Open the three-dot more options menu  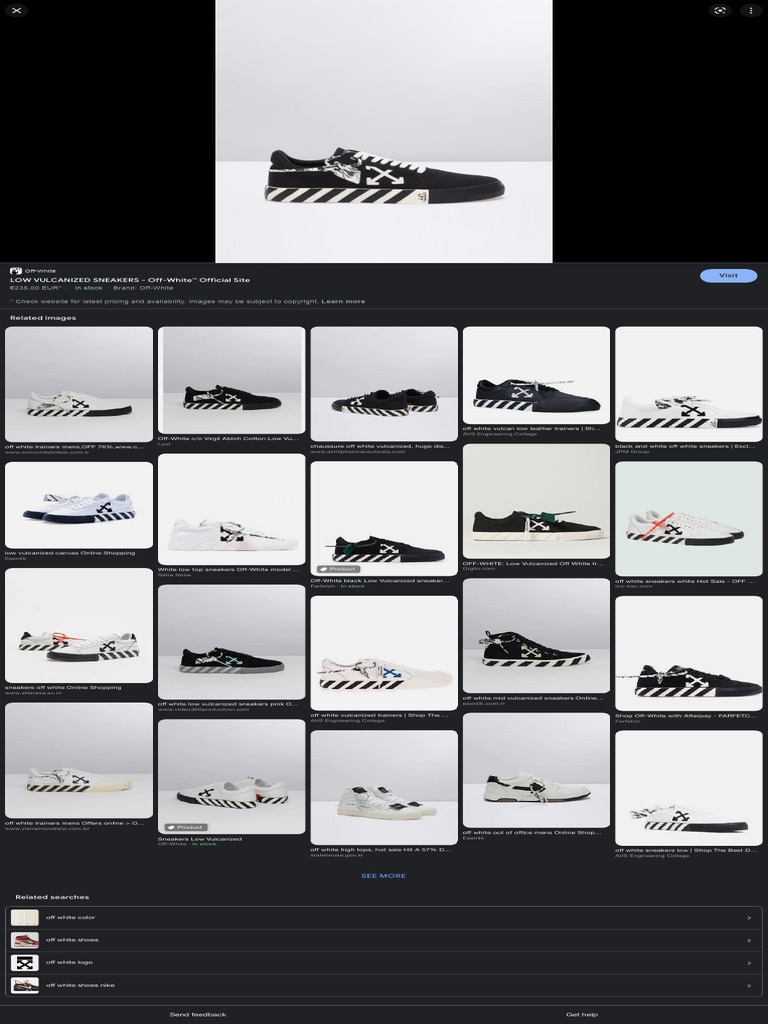[750, 10]
